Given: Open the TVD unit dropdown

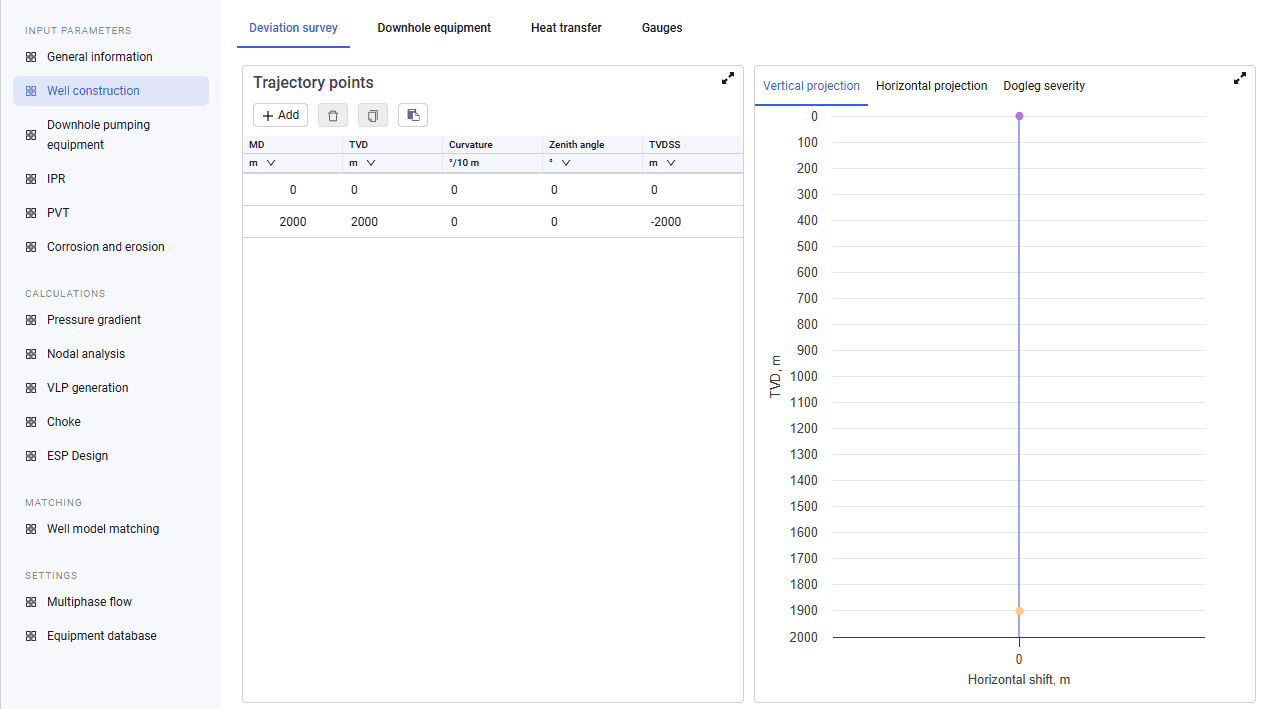Looking at the screenshot, I should pos(363,163).
